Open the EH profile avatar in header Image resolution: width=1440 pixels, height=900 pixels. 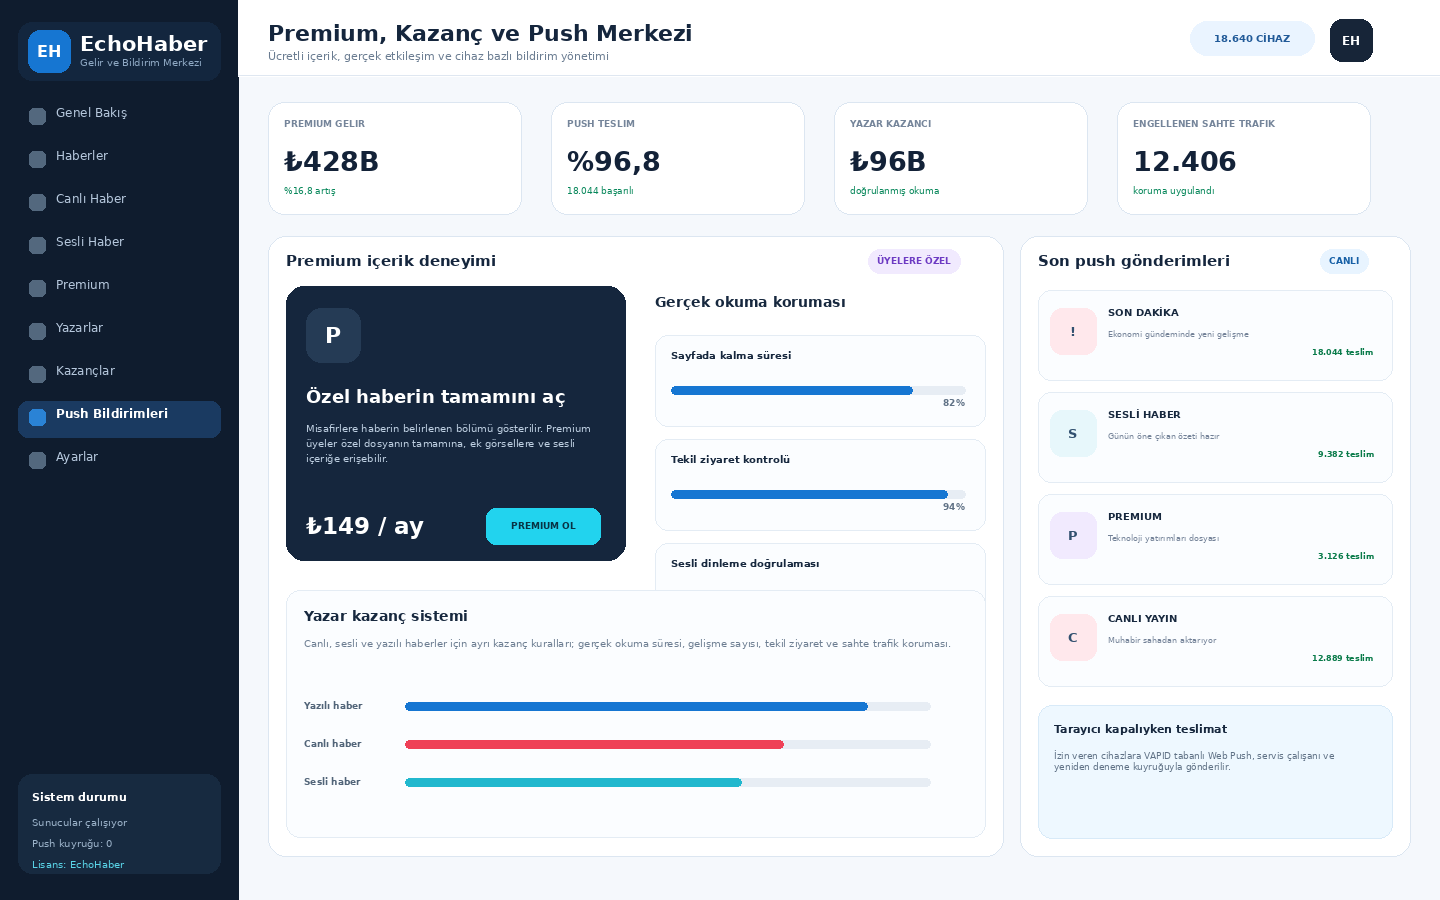[1351, 40]
